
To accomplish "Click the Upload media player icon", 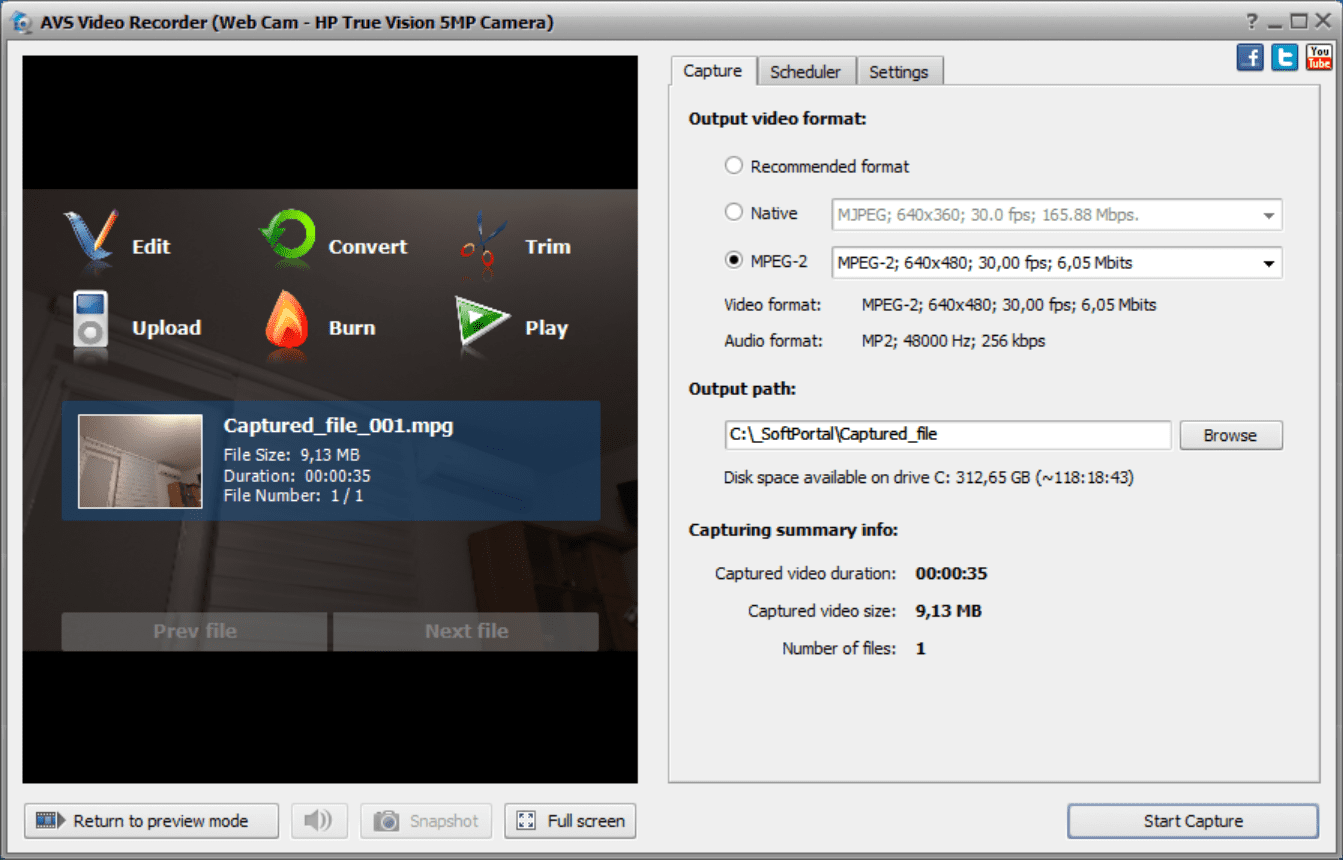I will click(x=90, y=320).
